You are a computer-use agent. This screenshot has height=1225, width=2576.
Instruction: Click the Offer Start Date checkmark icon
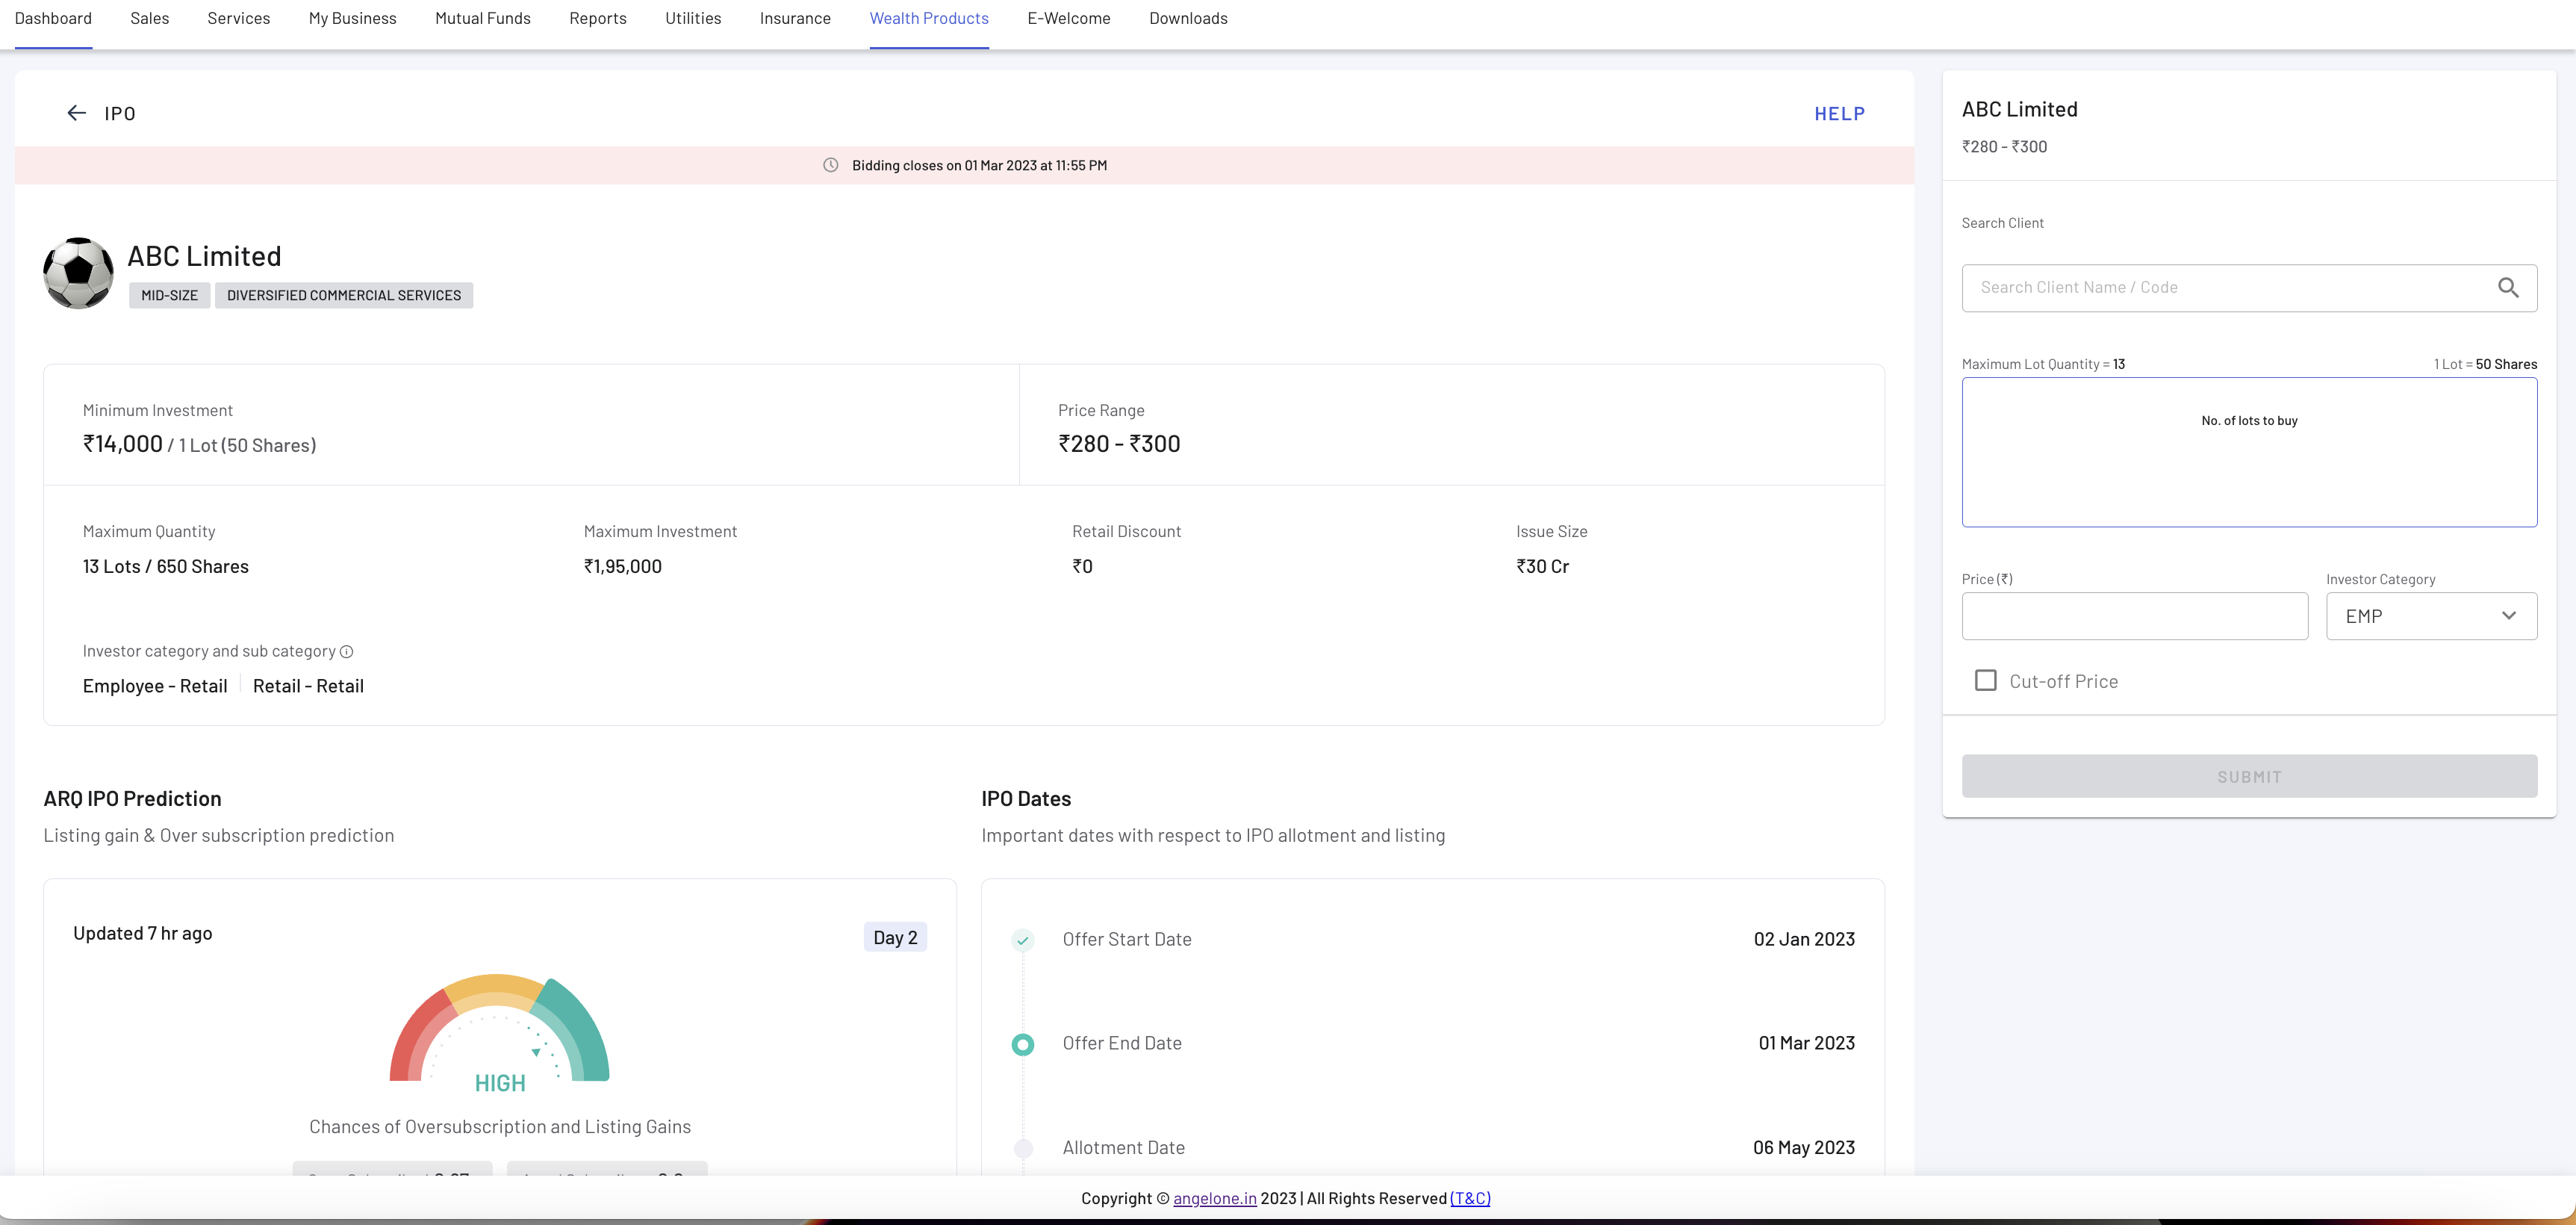click(1022, 940)
